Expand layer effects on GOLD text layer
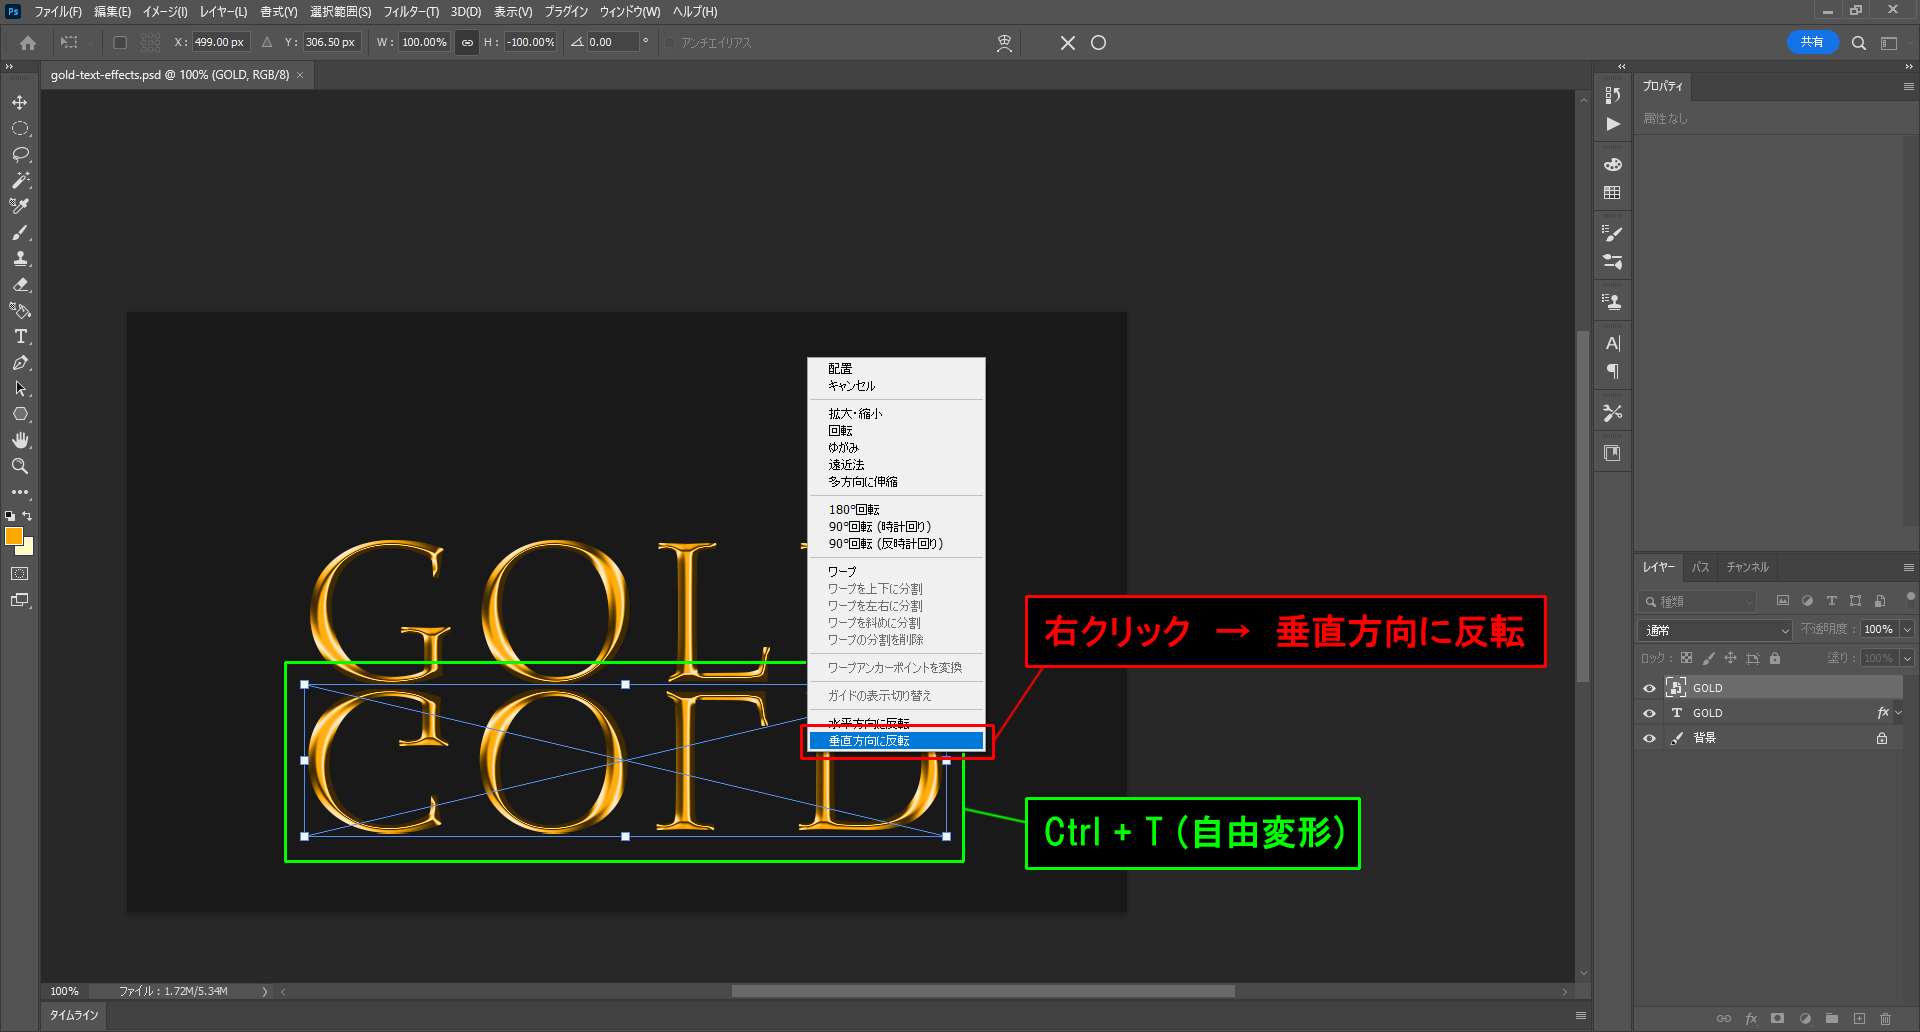The image size is (1920, 1032). (x=1899, y=713)
